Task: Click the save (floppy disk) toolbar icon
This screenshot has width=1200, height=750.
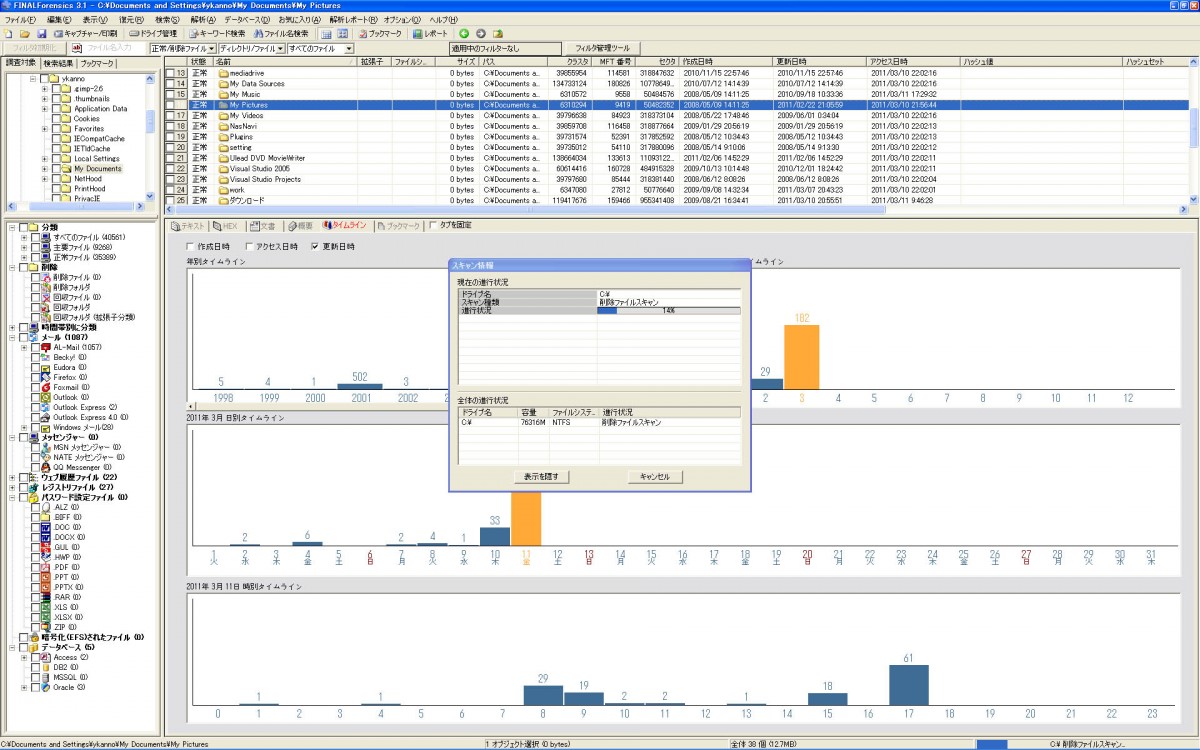Action: [42, 34]
